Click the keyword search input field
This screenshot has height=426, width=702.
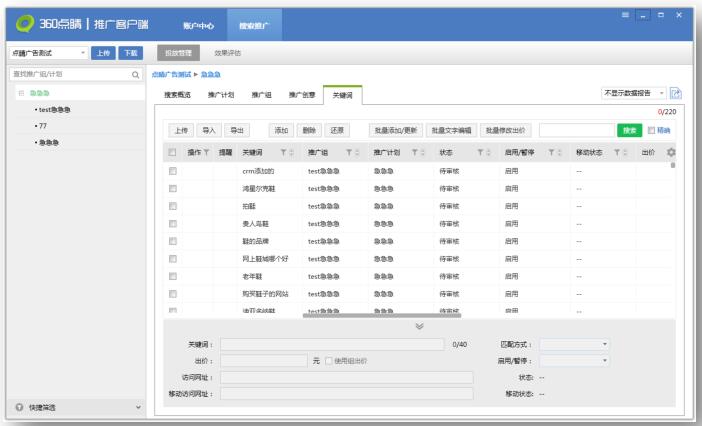[576, 130]
